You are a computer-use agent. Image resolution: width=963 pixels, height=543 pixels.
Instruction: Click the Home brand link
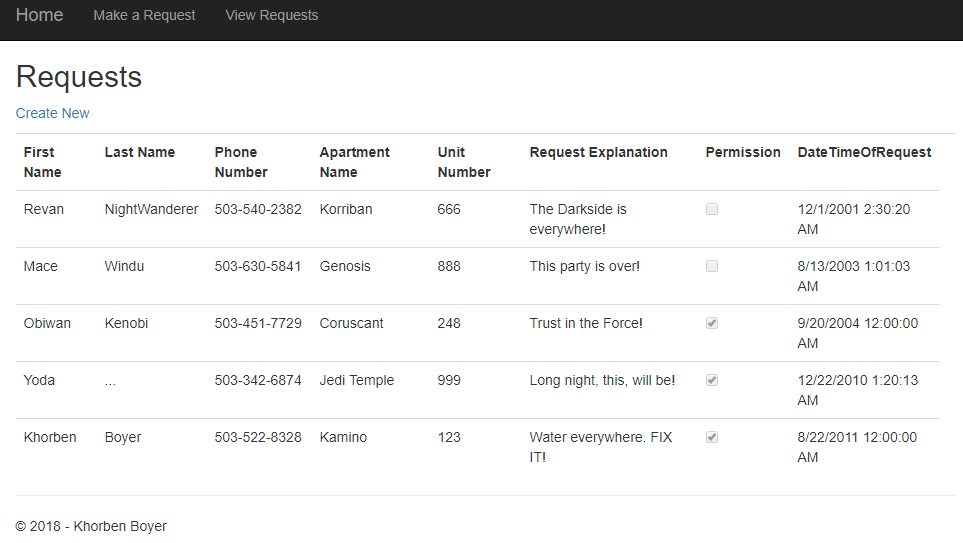coord(39,15)
